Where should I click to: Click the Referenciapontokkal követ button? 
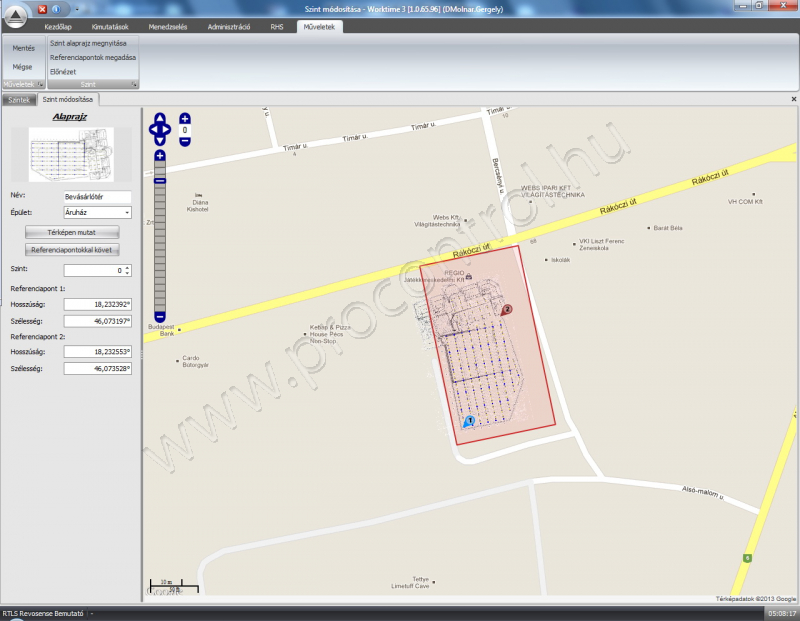click(x=72, y=250)
